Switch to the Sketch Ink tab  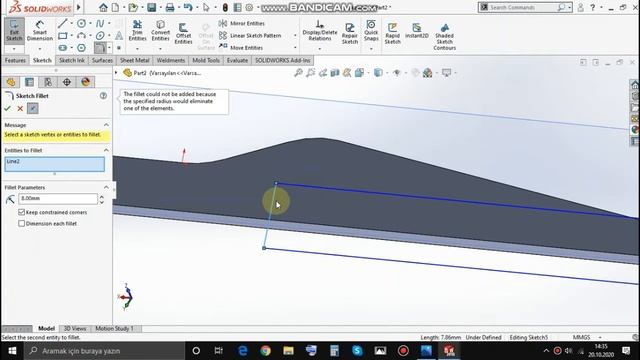click(x=72, y=60)
